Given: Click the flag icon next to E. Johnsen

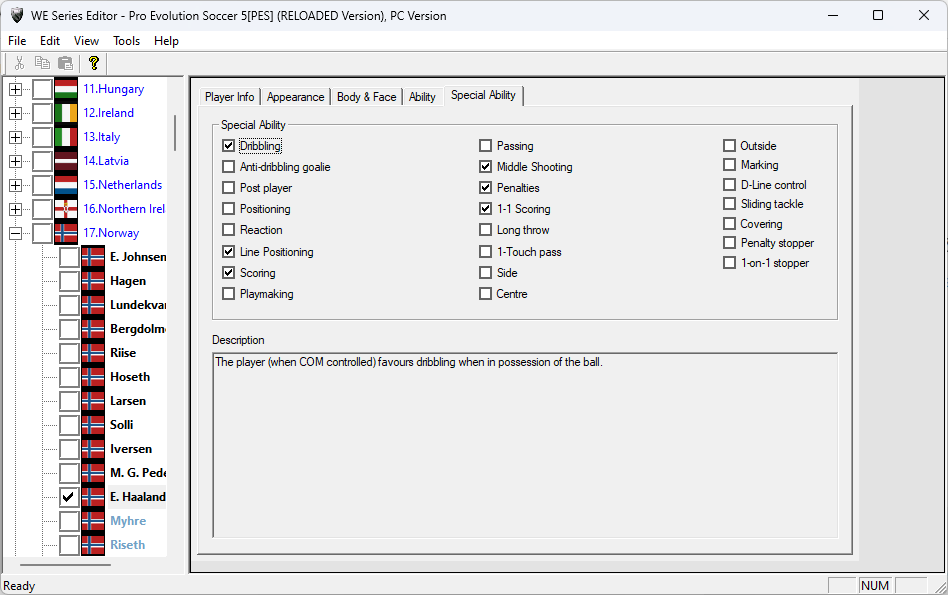Looking at the screenshot, I should (x=93, y=257).
